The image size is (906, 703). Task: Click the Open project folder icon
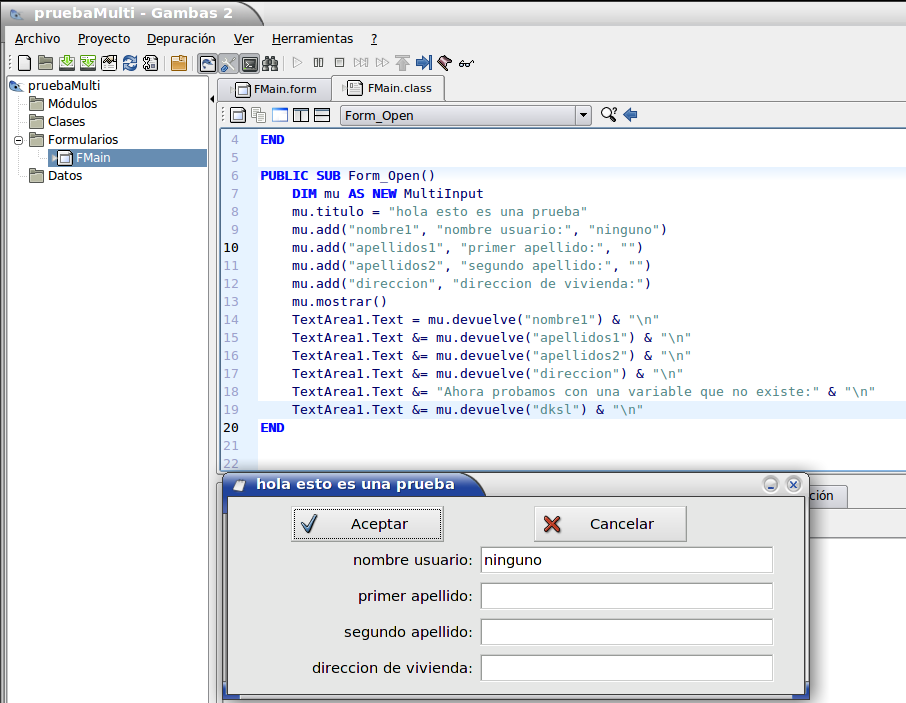pyautogui.click(x=45, y=63)
